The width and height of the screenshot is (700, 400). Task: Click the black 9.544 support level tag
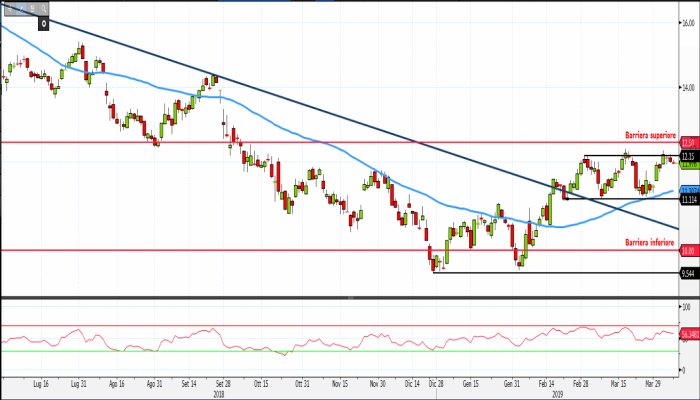(x=688, y=272)
